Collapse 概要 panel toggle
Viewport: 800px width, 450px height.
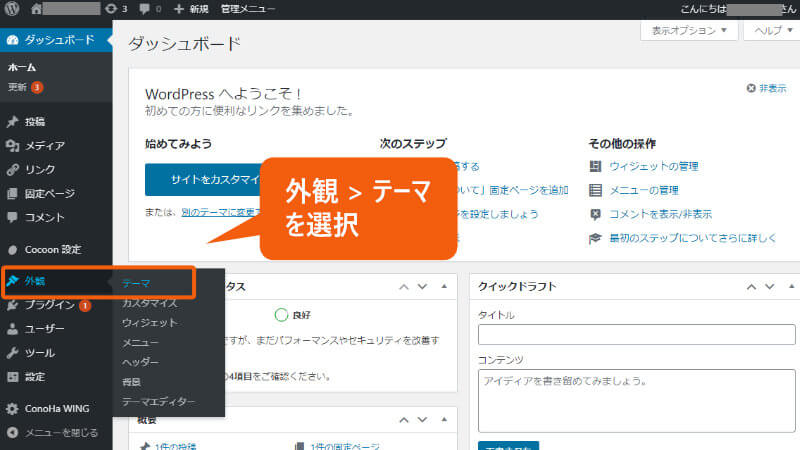[444, 420]
